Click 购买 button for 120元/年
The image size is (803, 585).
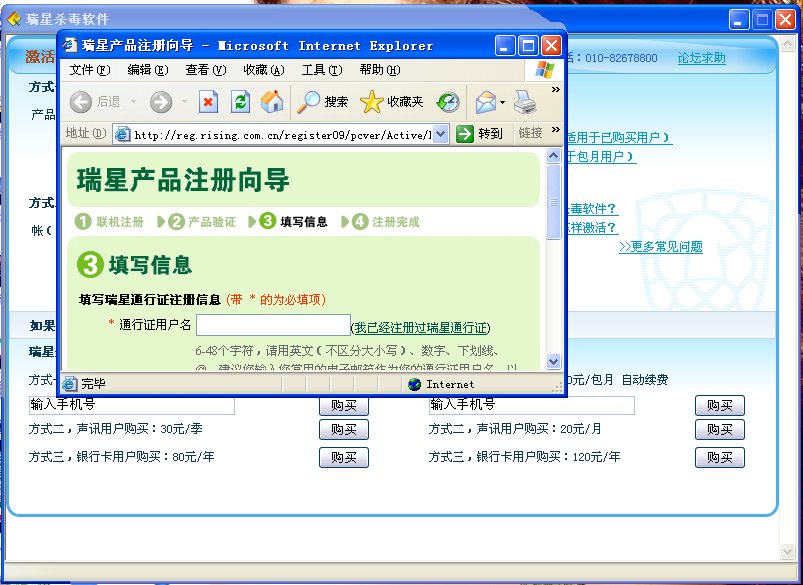coord(720,457)
